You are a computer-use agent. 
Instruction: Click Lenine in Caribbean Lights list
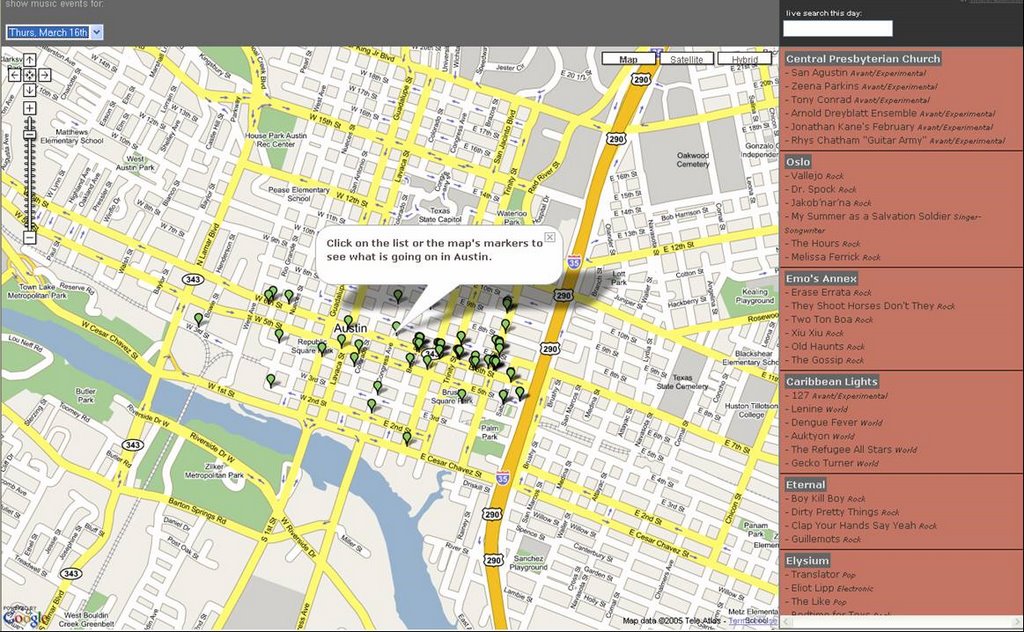[x=807, y=409]
